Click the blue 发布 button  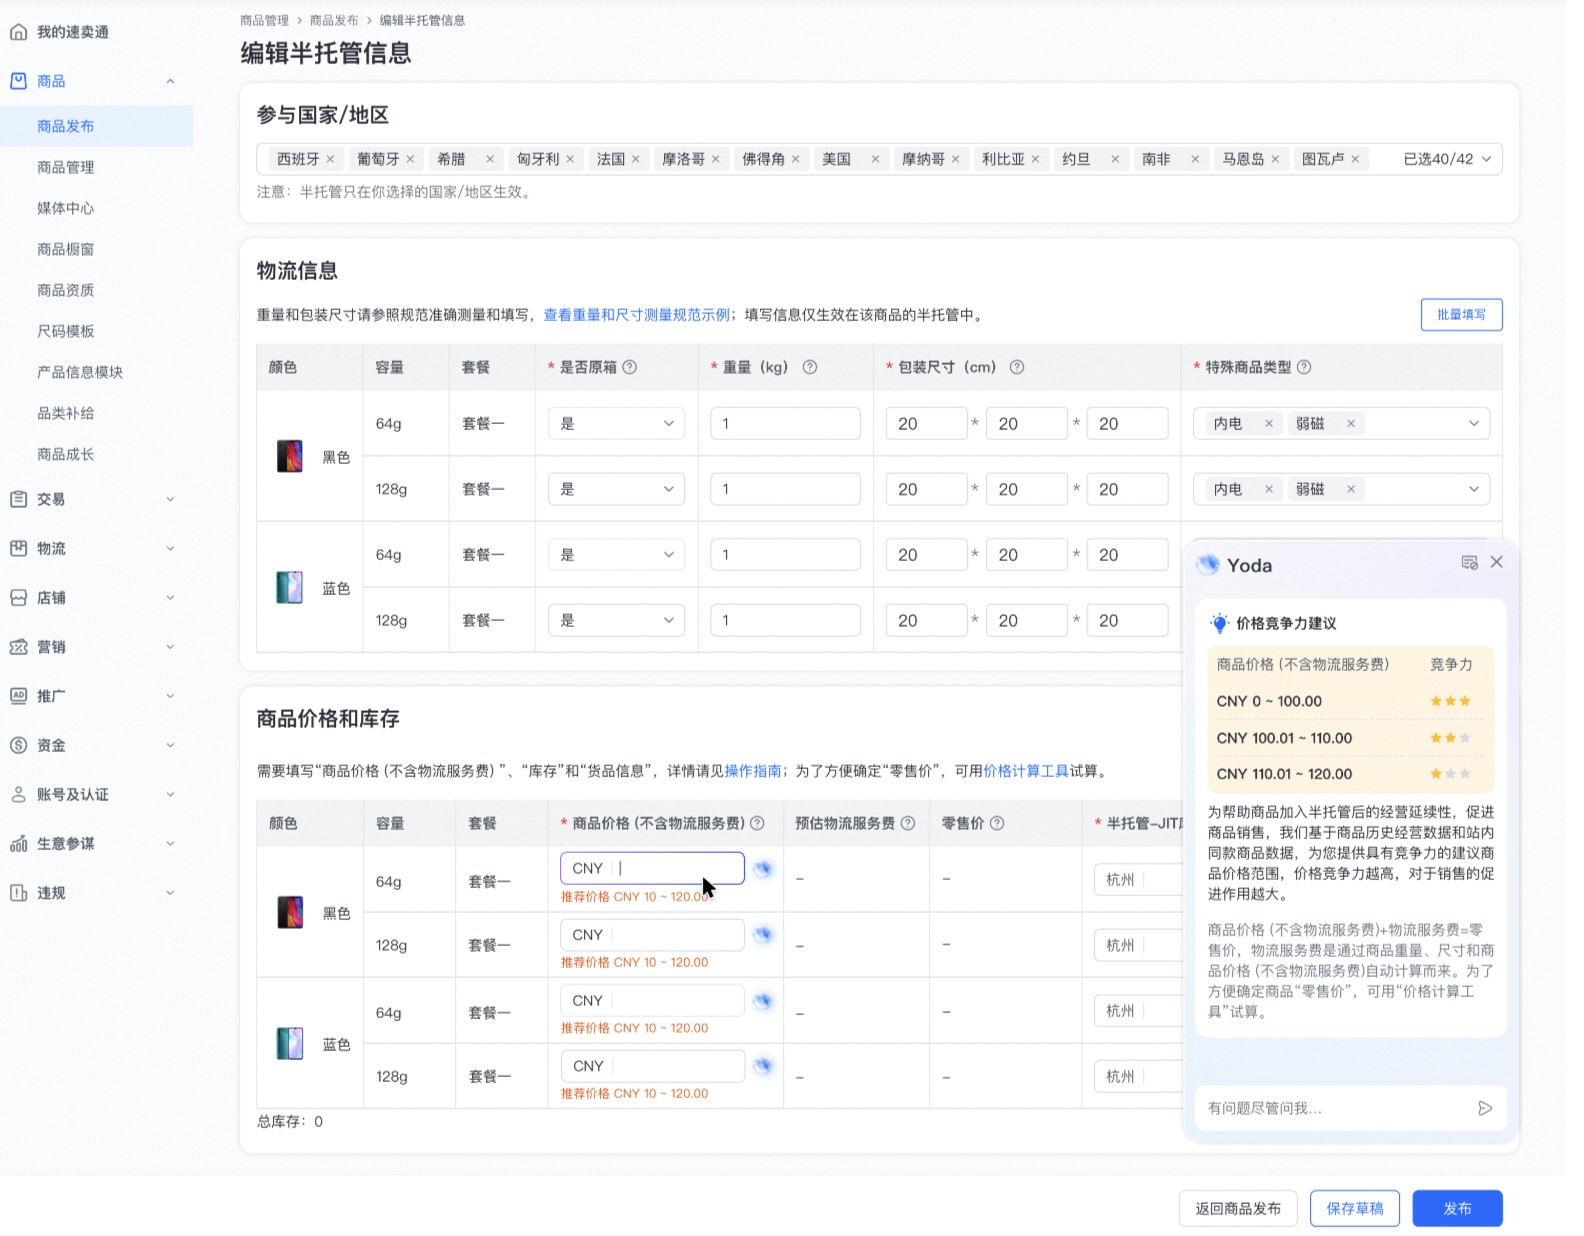click(1457, 1208)
